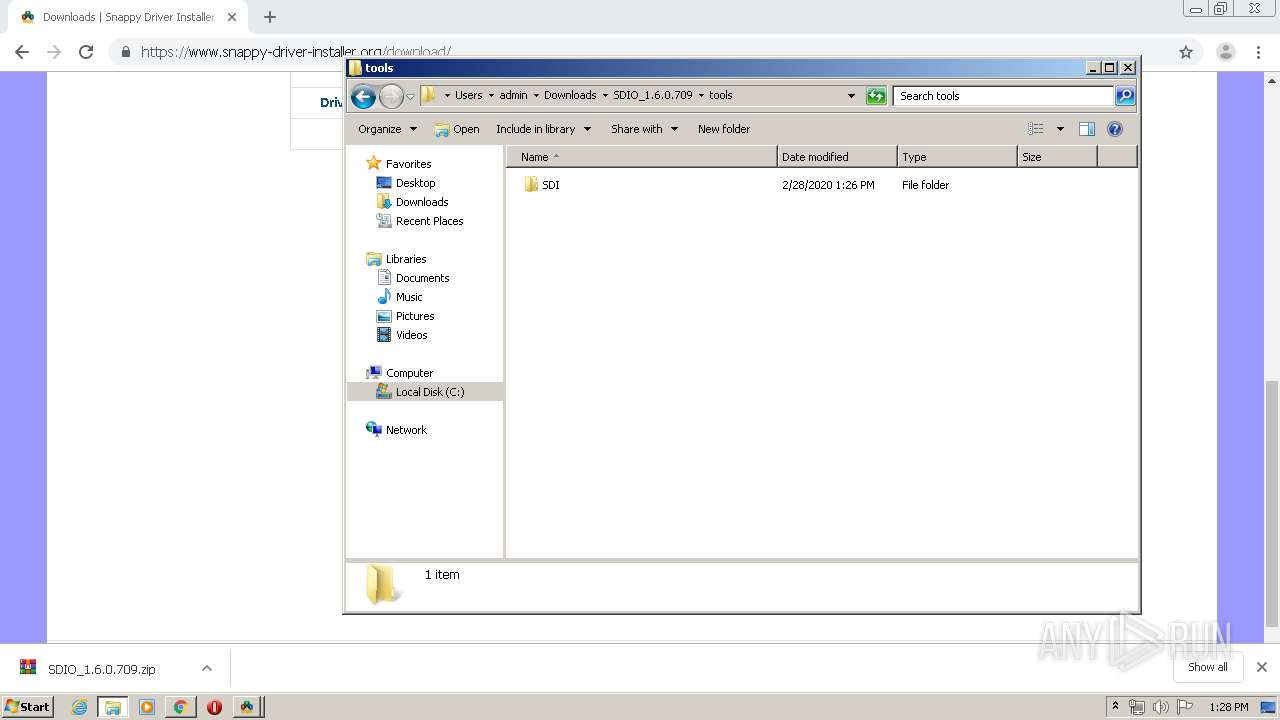Select the Downloads | Snappy Driver Installer tab
This screenshot has height=720, width=1280.
coord(128,17)
